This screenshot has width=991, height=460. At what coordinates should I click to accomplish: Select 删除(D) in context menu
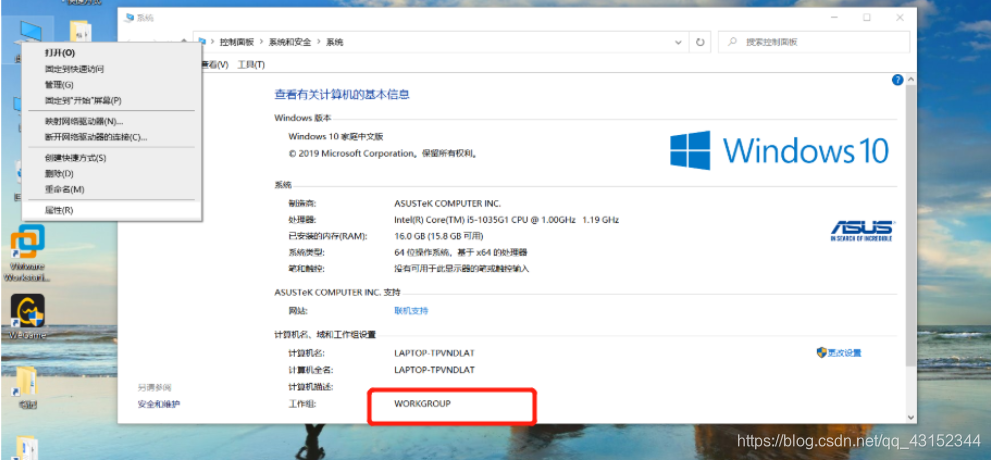[111, 174]
